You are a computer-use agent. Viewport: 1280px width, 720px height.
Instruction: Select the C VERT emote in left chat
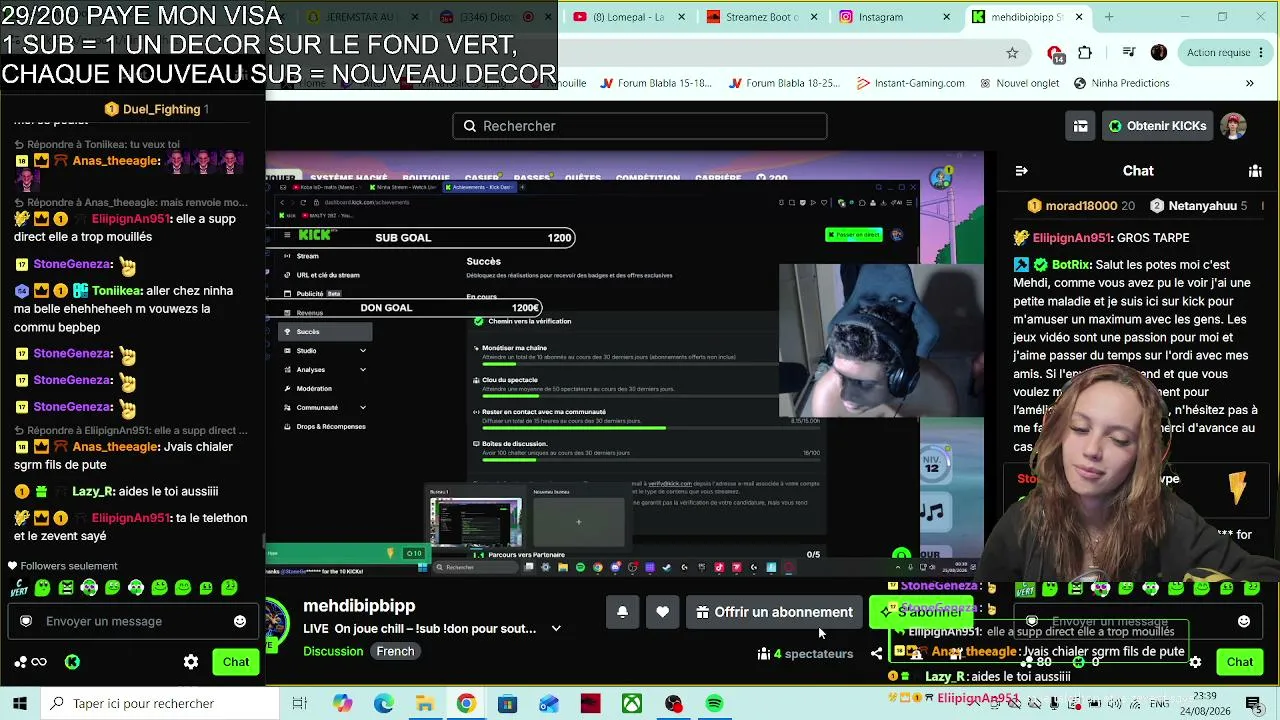(x=19, y=588)
